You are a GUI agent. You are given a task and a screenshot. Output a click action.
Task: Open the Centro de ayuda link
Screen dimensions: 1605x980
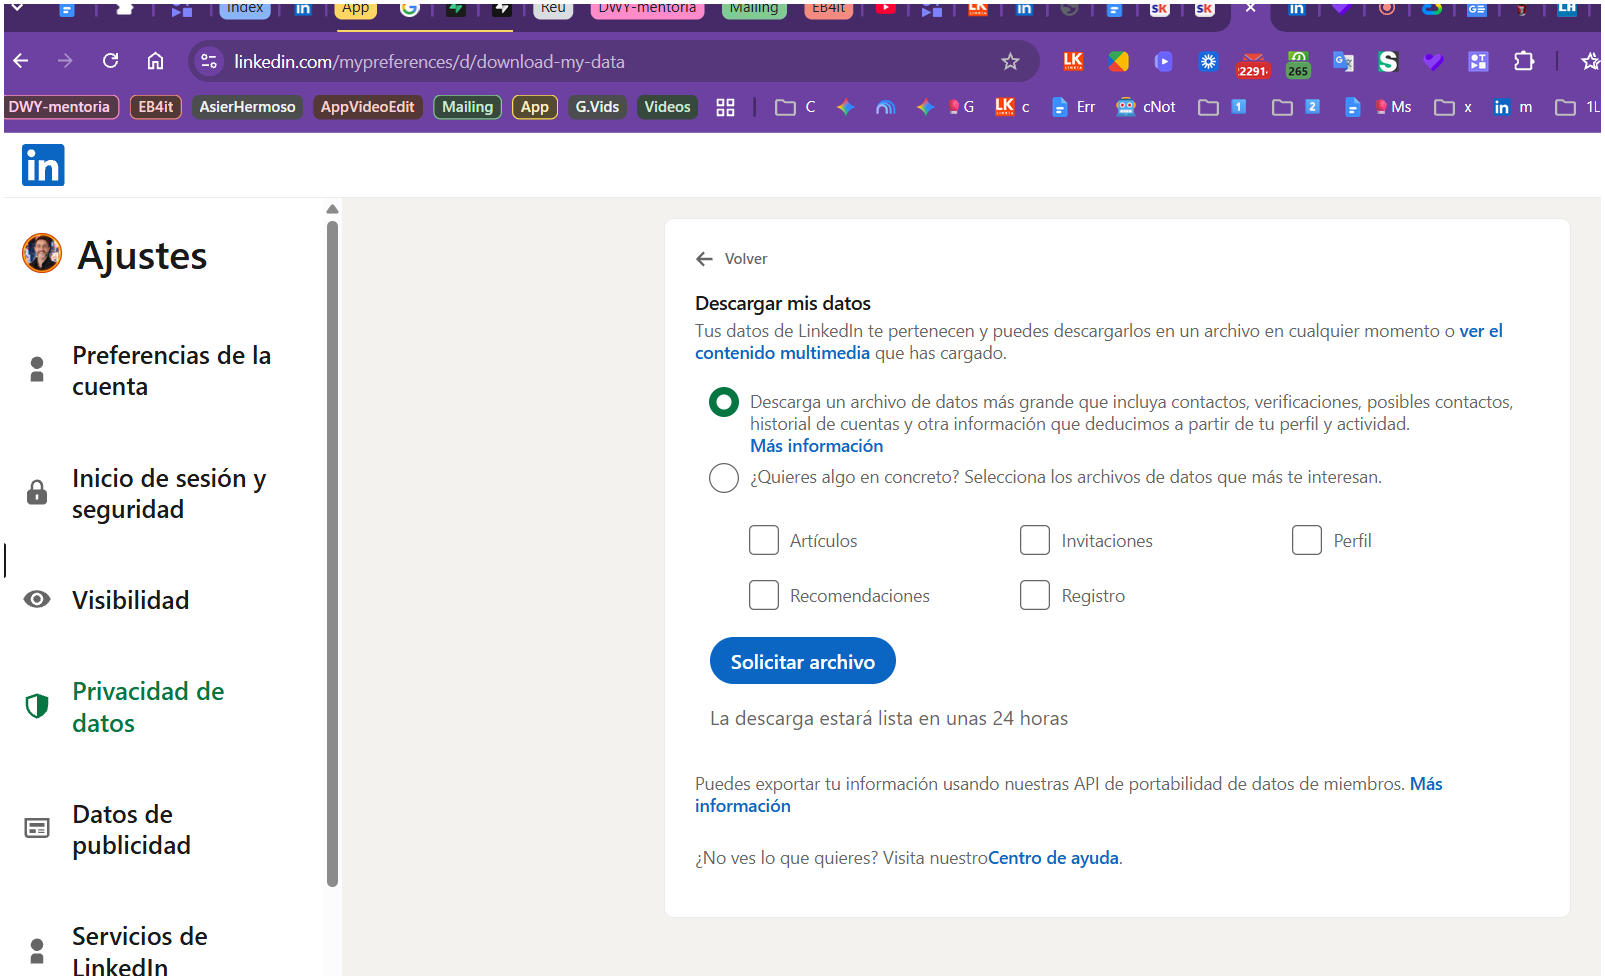[x=1053, y=858]
